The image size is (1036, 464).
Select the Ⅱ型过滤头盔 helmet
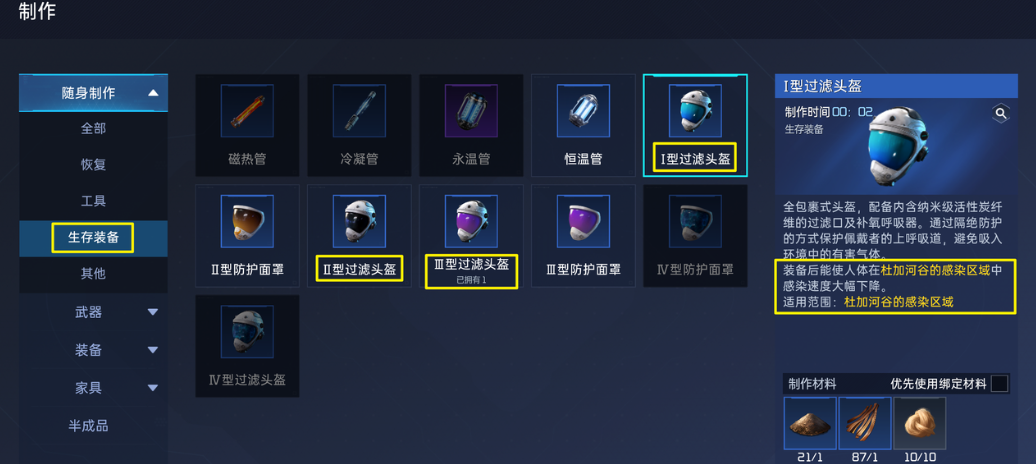(359, 235)
